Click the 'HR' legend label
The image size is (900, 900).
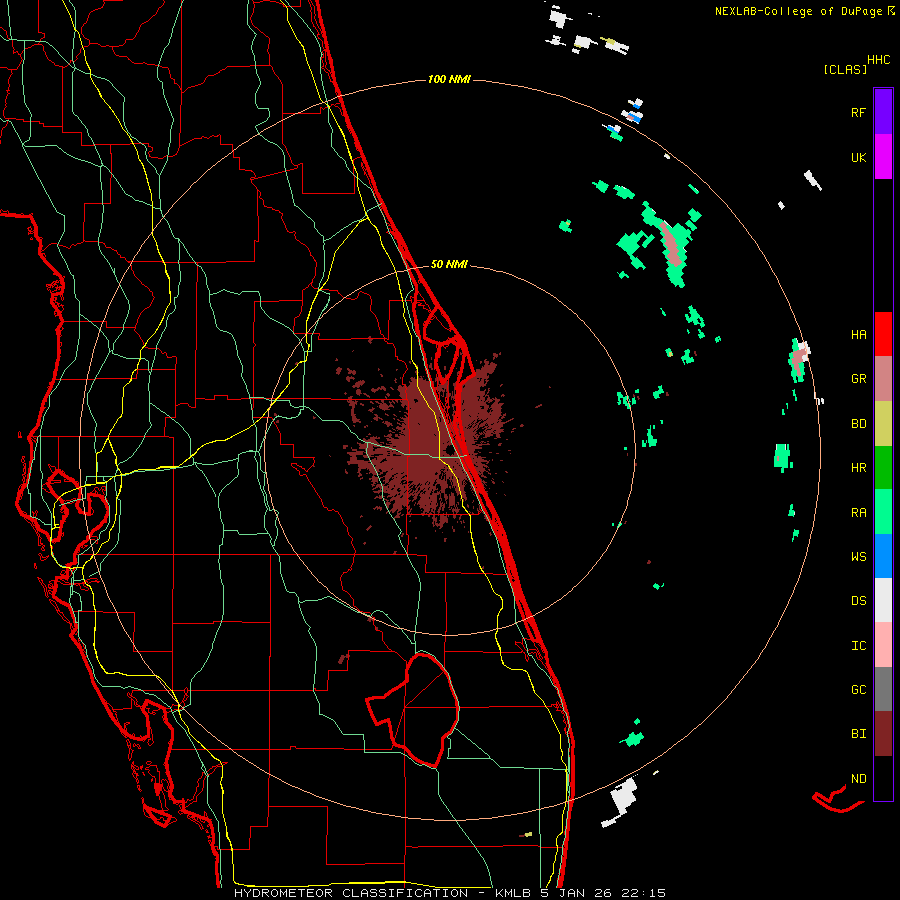[858, 468]
